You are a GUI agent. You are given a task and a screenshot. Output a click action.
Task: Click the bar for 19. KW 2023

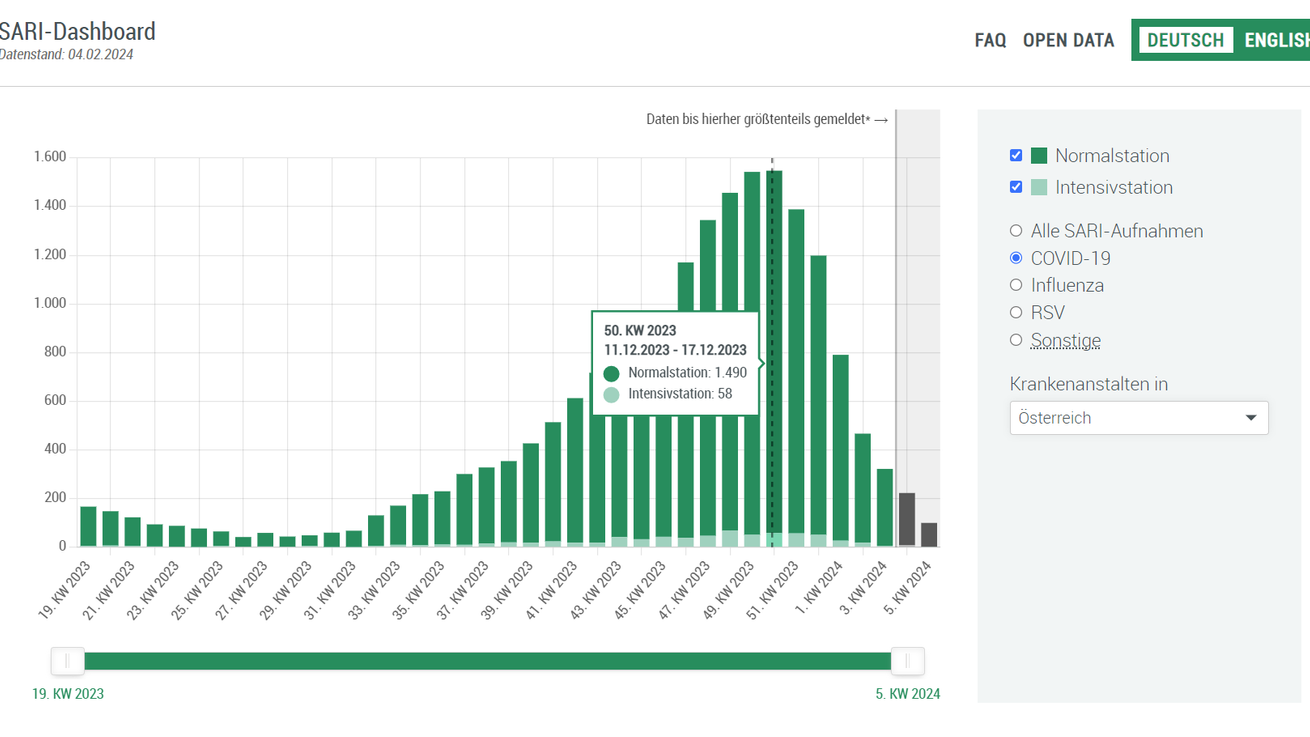point(88,526)
